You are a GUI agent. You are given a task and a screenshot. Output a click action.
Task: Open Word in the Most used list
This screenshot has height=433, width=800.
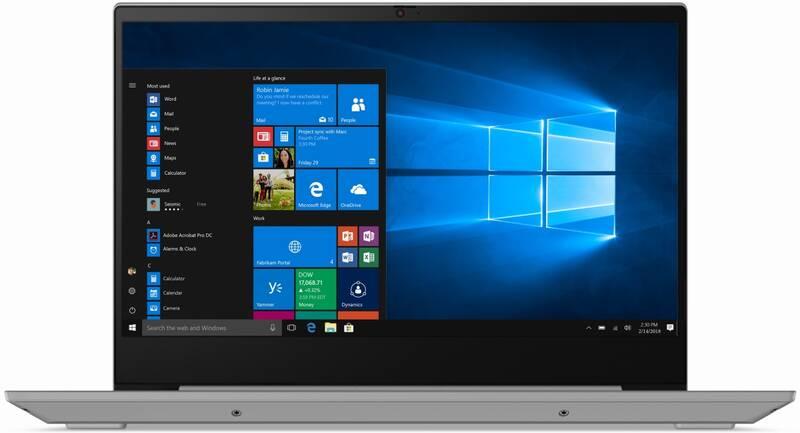pyautogui.click(x=162, y=99)
